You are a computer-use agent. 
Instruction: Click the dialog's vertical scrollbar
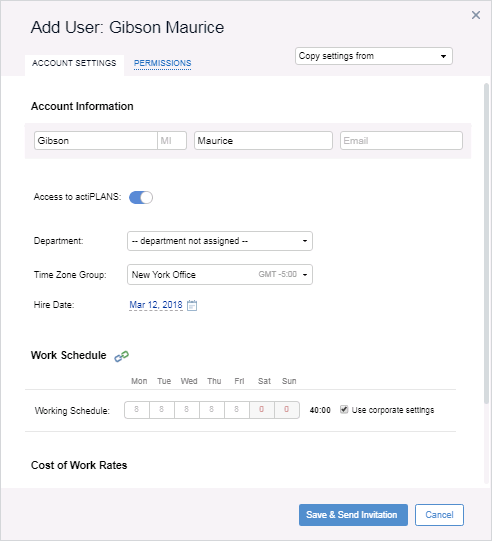(x=486, y=242)
